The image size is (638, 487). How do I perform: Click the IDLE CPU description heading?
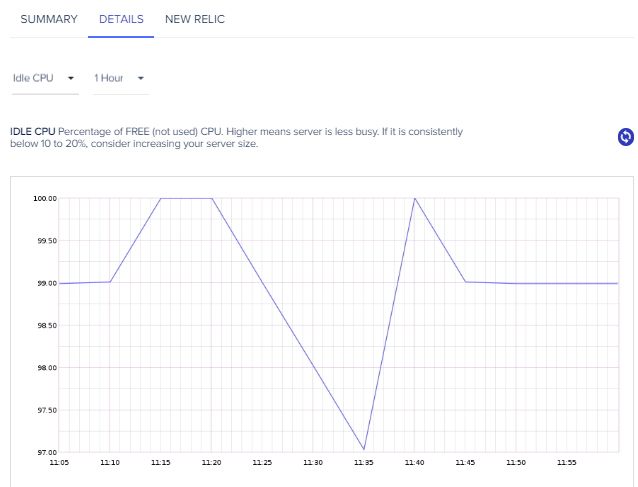point(33,132)
